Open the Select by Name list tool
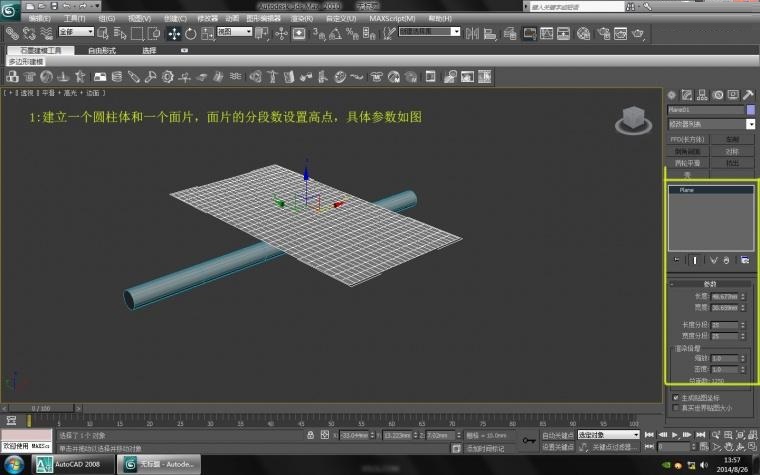This screenshot has height=475, width=760. 120,33
